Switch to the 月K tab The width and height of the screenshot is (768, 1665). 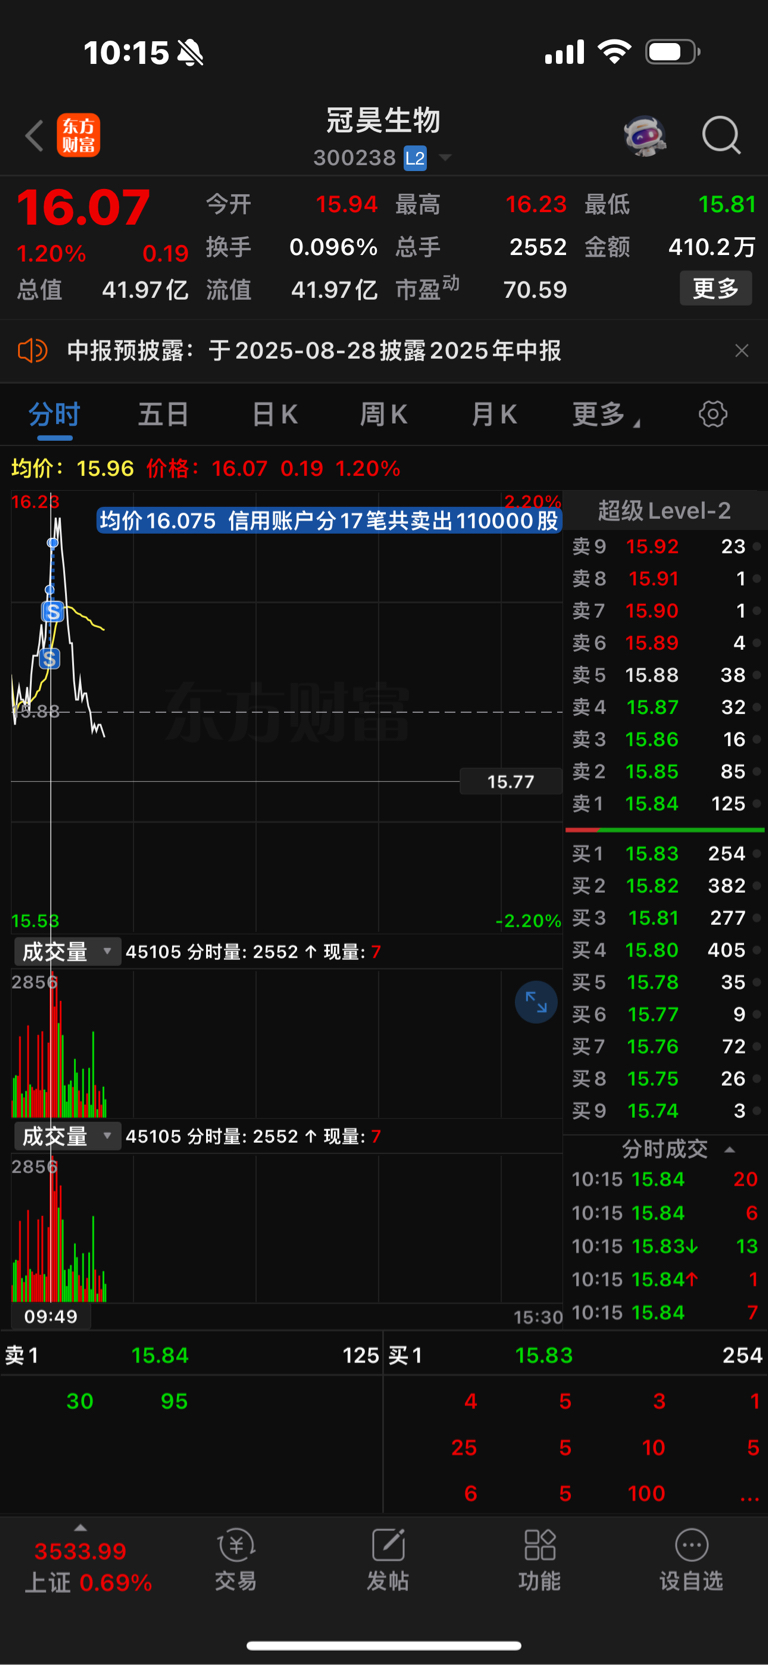click(x=493, y=414)
